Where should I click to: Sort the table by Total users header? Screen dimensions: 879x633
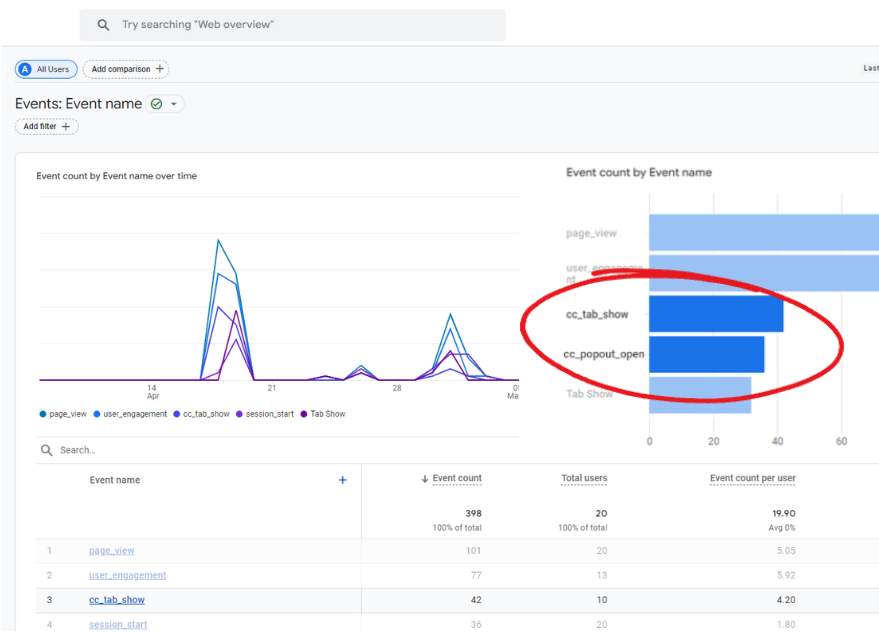[584, 478]
